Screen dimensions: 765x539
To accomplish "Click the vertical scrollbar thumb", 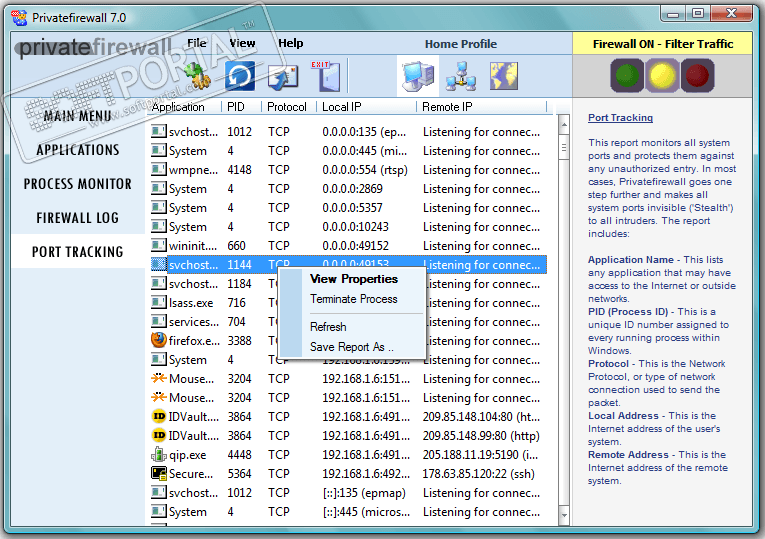I will 564,147.
